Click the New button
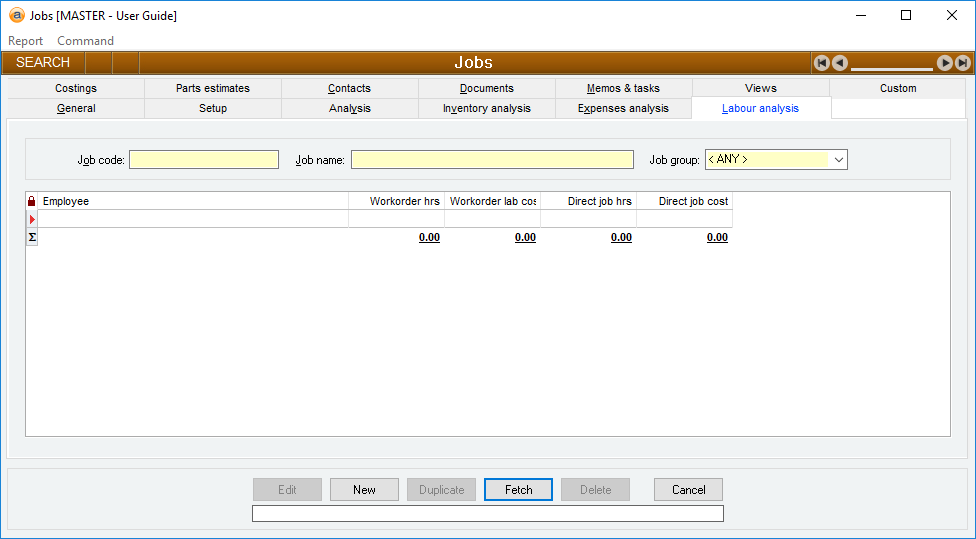This screenshot has height=539, width=976. (x=364, y=490)
